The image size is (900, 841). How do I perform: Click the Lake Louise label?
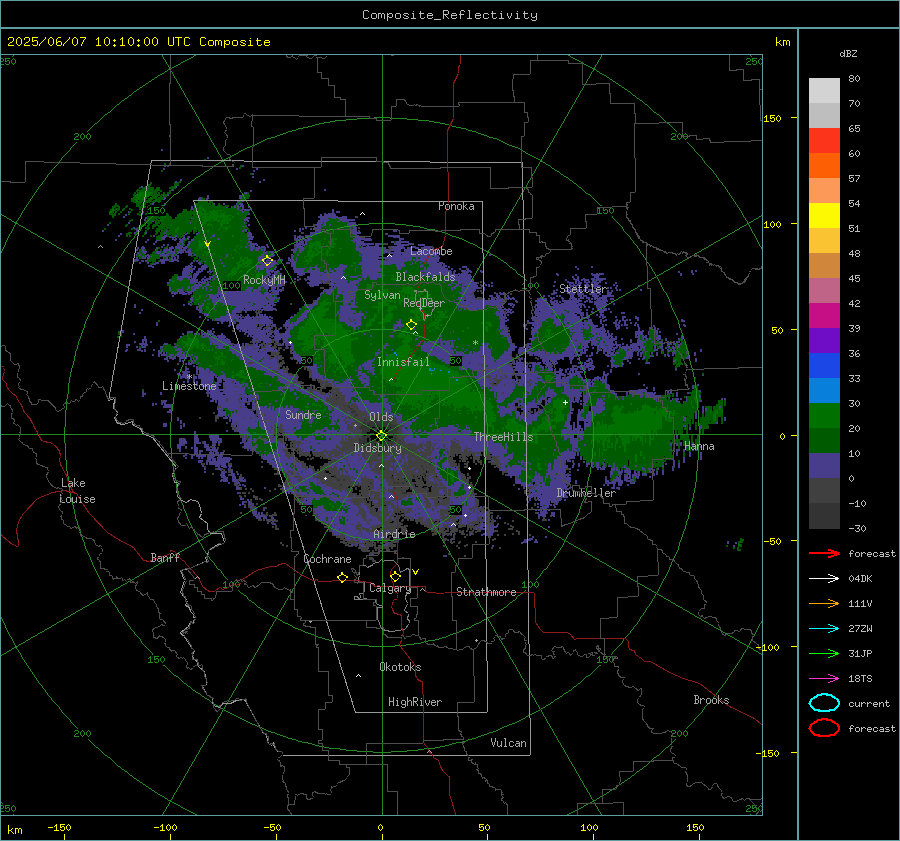[78, 491]
